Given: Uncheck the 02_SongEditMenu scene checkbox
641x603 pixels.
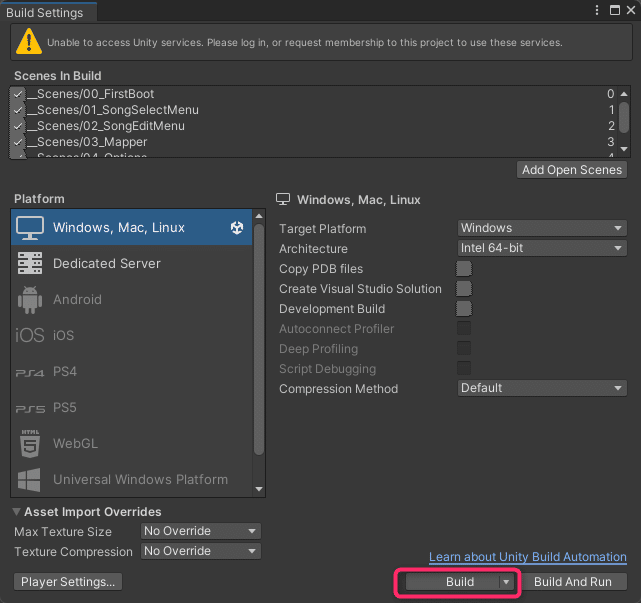Looking at the screenshot, I should point(18,126).
